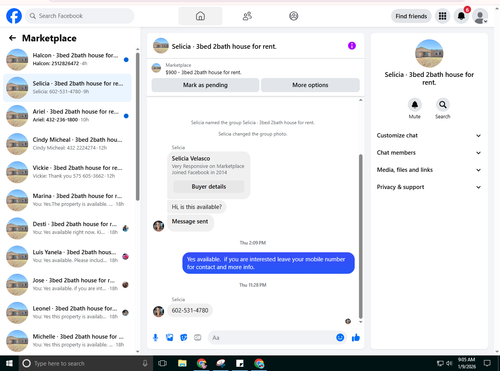Viewport: 500px width, 371px height.
Task: Click the 602-531-4780 message bubble
Action: point(190,310)
